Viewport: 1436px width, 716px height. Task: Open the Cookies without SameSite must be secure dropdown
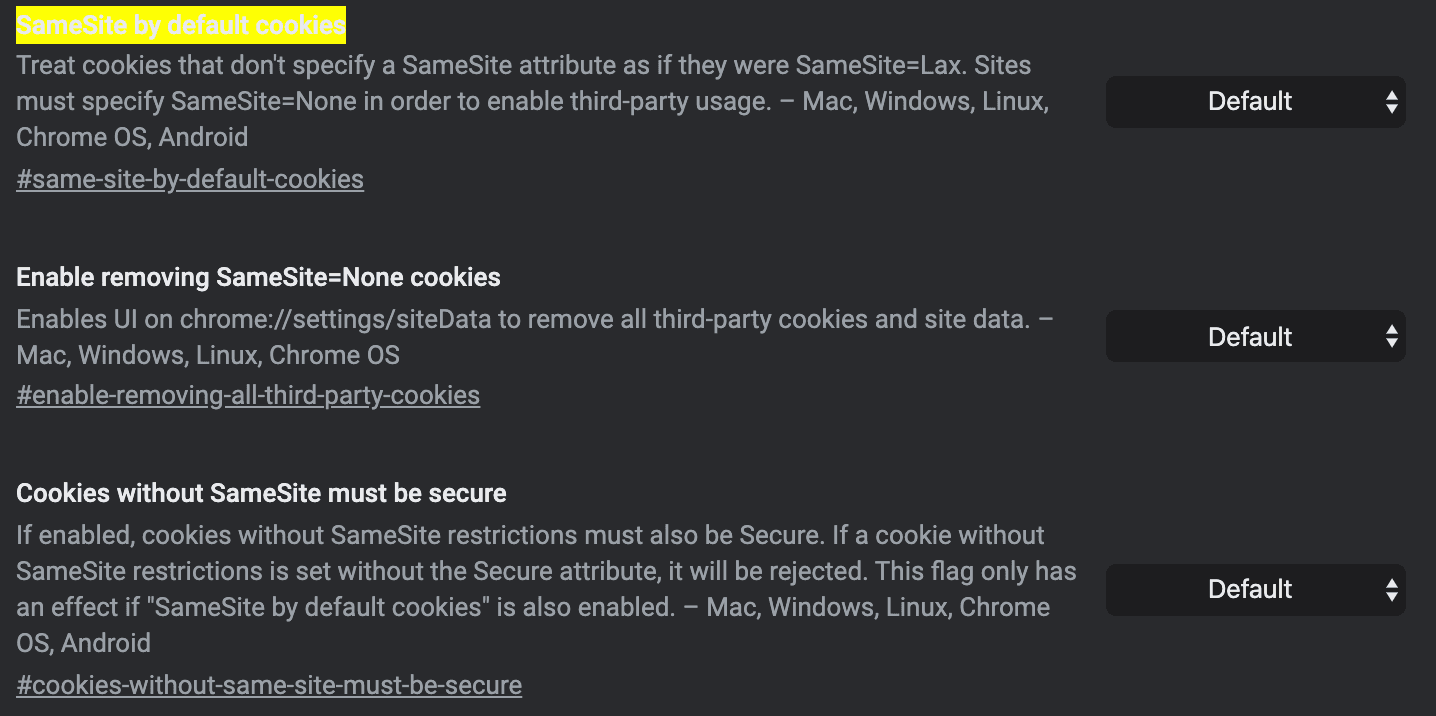click(x=1255, y=589)
